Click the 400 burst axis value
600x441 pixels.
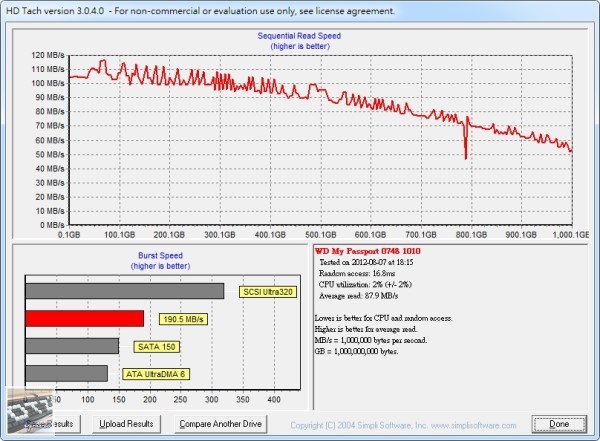[274, 400]
